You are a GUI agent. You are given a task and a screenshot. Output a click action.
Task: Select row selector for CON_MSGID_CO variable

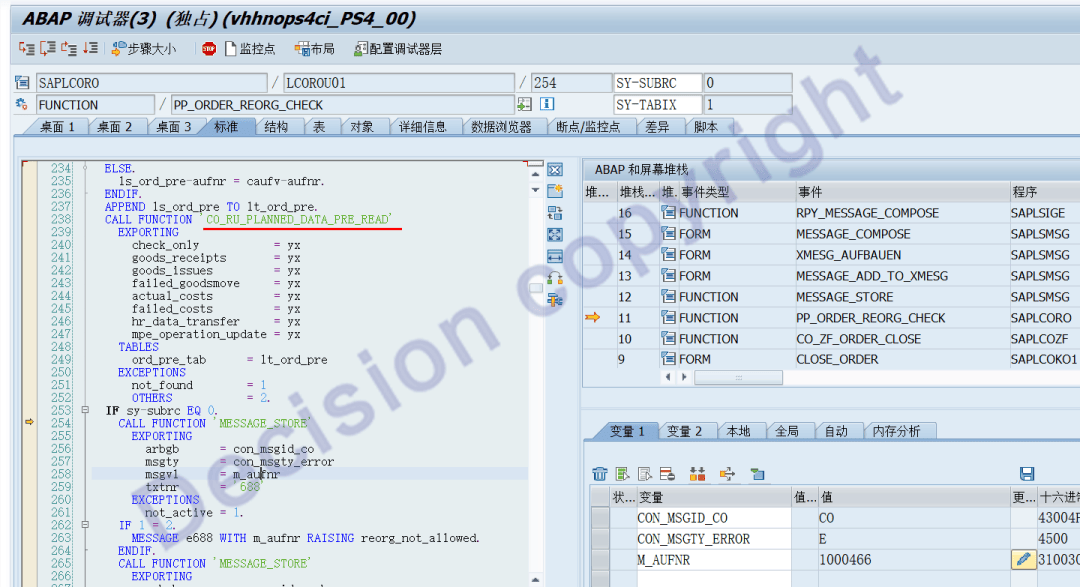pos(600,518)
